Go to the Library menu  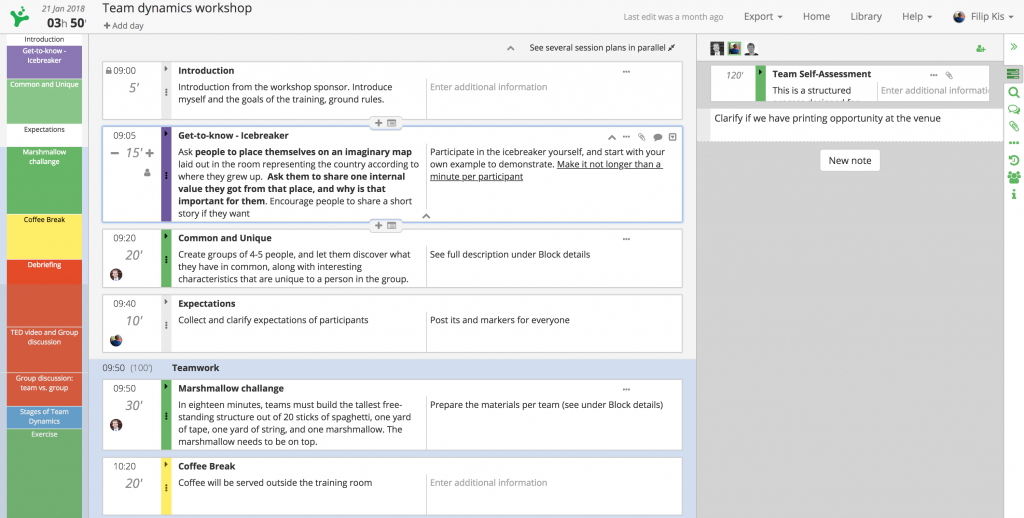[866, 17]
